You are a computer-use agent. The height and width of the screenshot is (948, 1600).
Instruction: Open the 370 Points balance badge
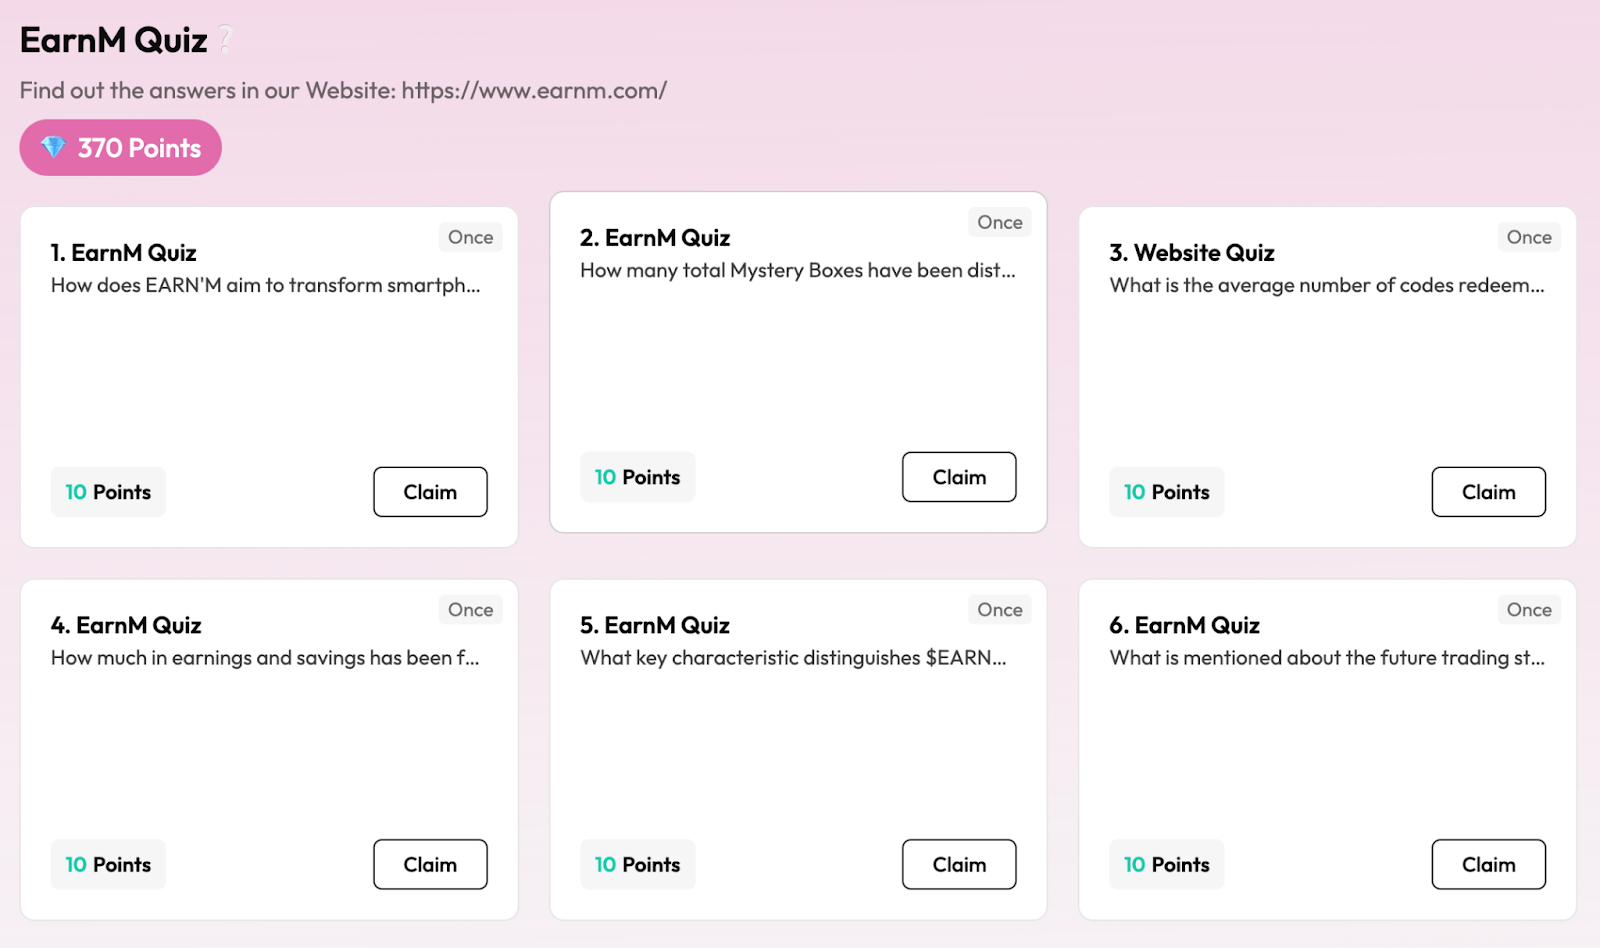tap(121, 148)
